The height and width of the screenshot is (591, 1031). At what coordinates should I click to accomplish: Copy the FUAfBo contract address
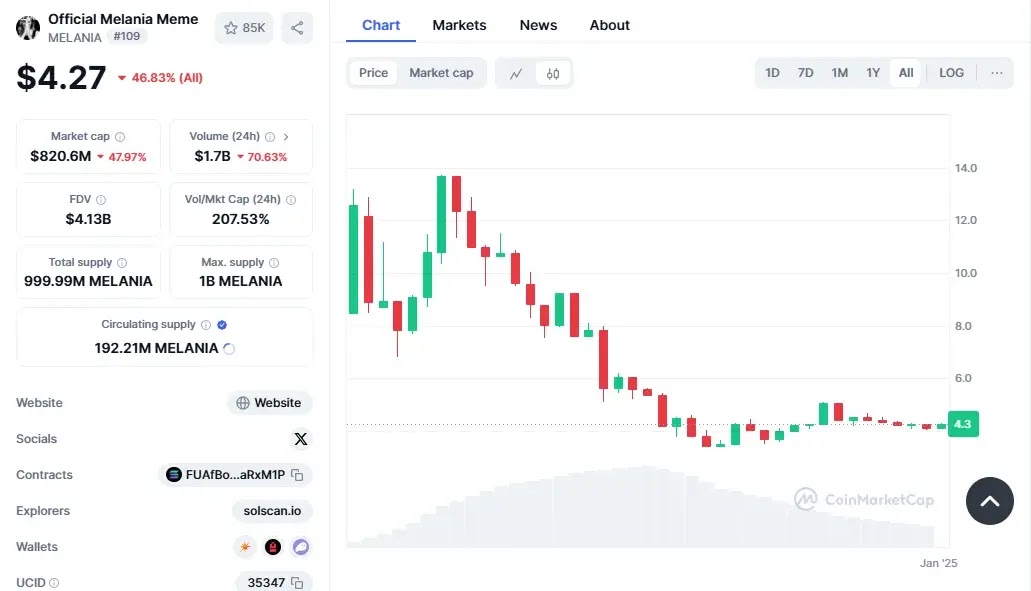coord(297,475)
